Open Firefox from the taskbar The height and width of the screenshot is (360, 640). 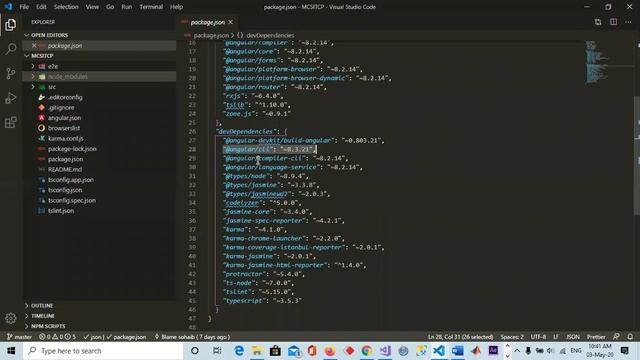tap(330, 351)
